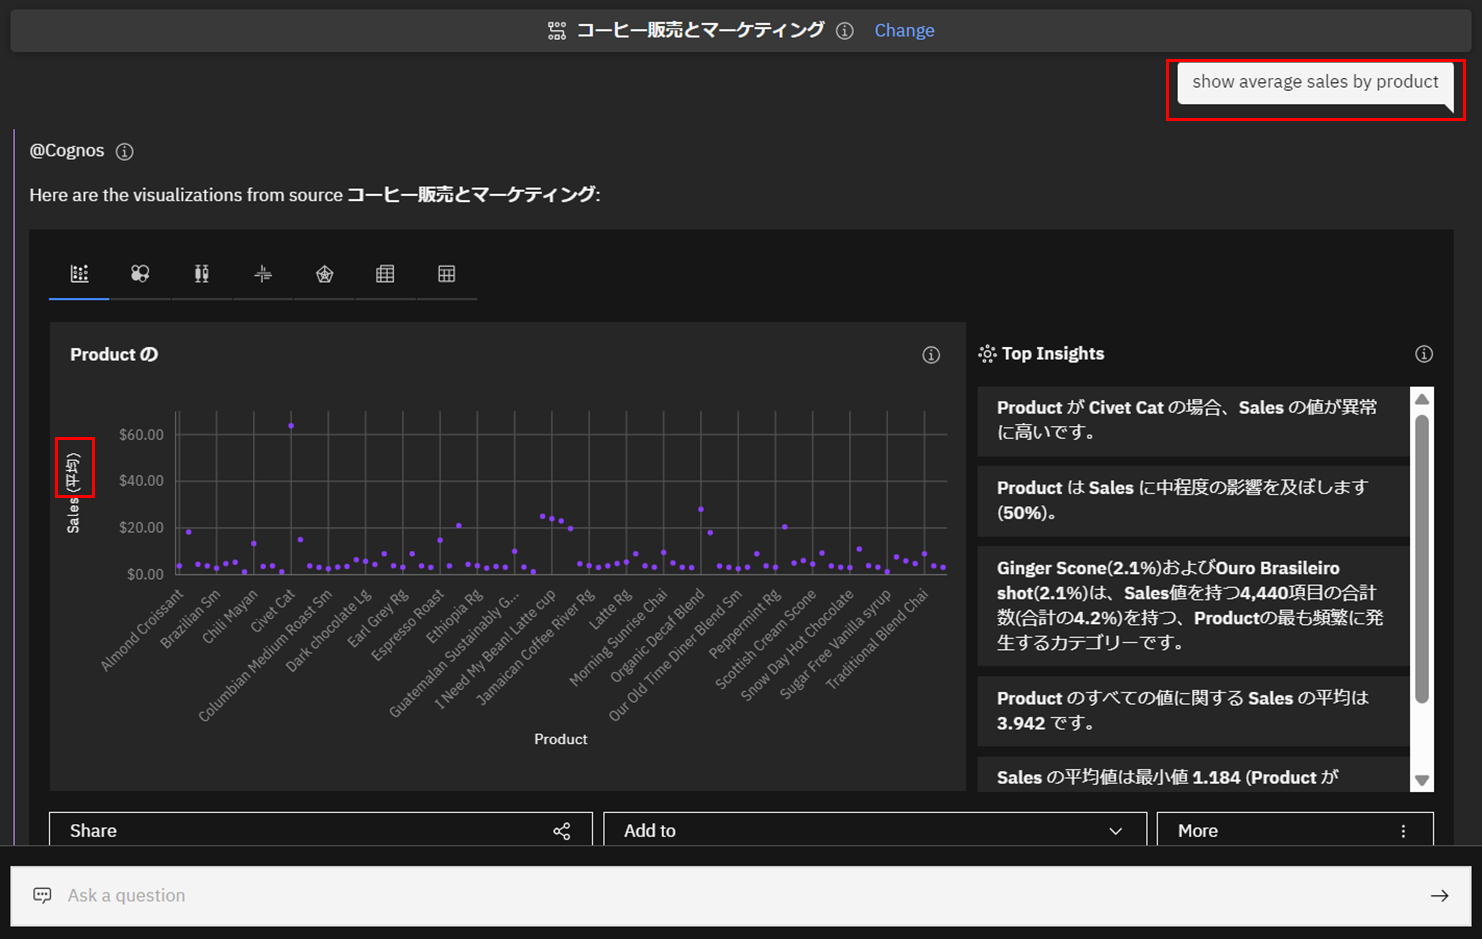
Task: Click the send arrow in the question box
Action: [x=1439, y=896]
